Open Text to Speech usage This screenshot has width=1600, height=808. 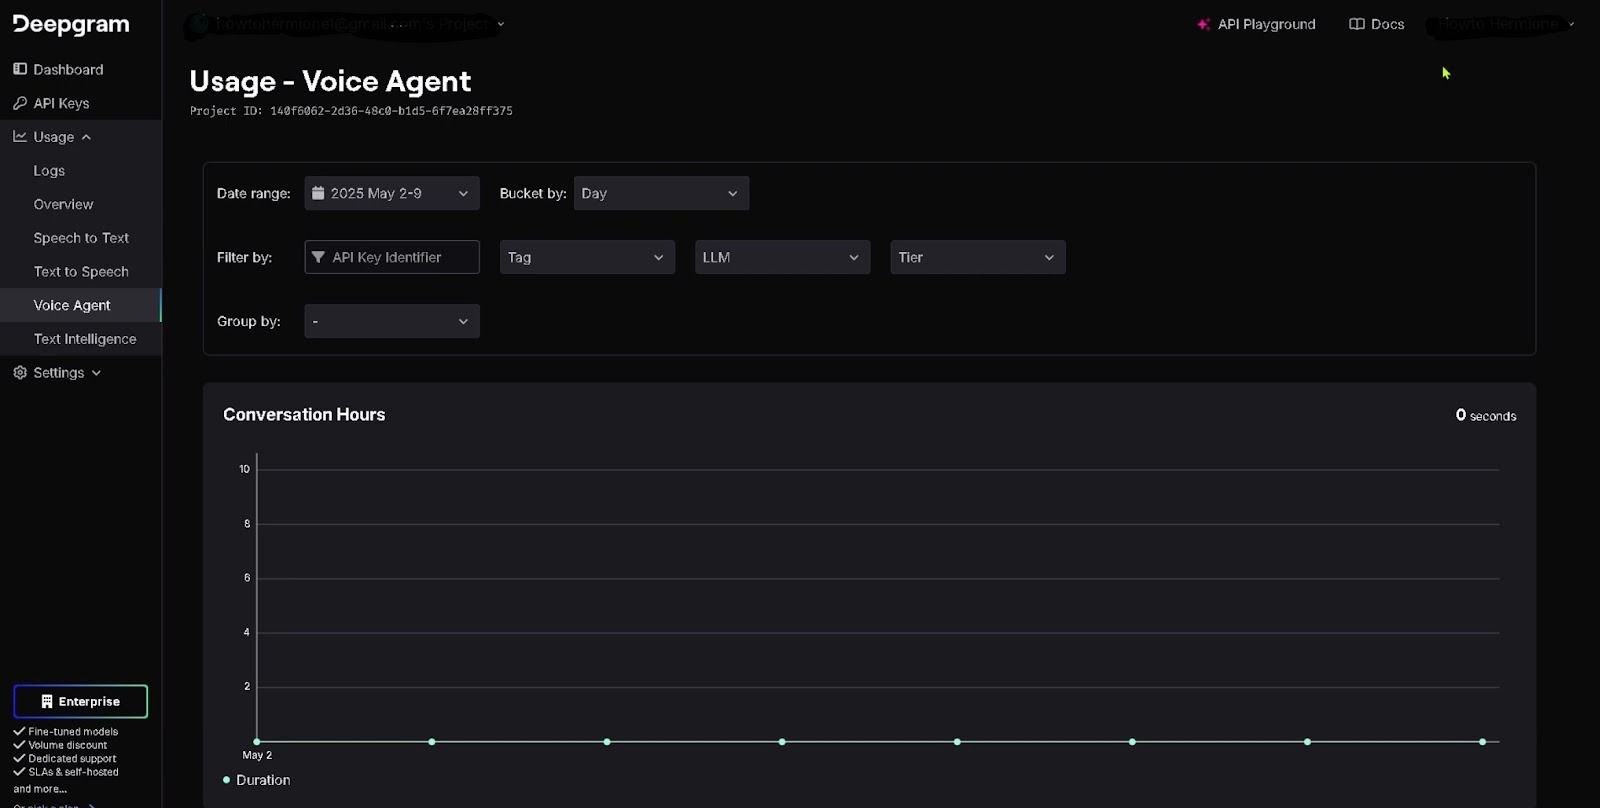(81, 272)
